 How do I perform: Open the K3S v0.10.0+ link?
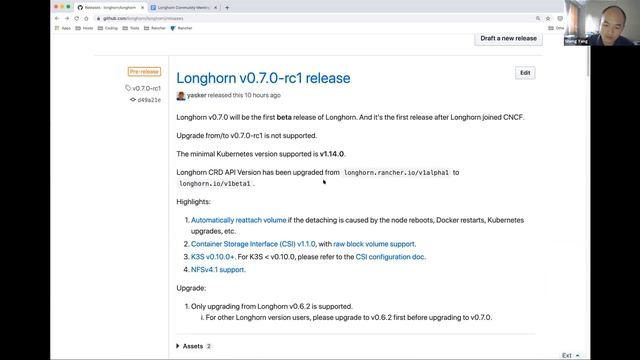(213, 257)
